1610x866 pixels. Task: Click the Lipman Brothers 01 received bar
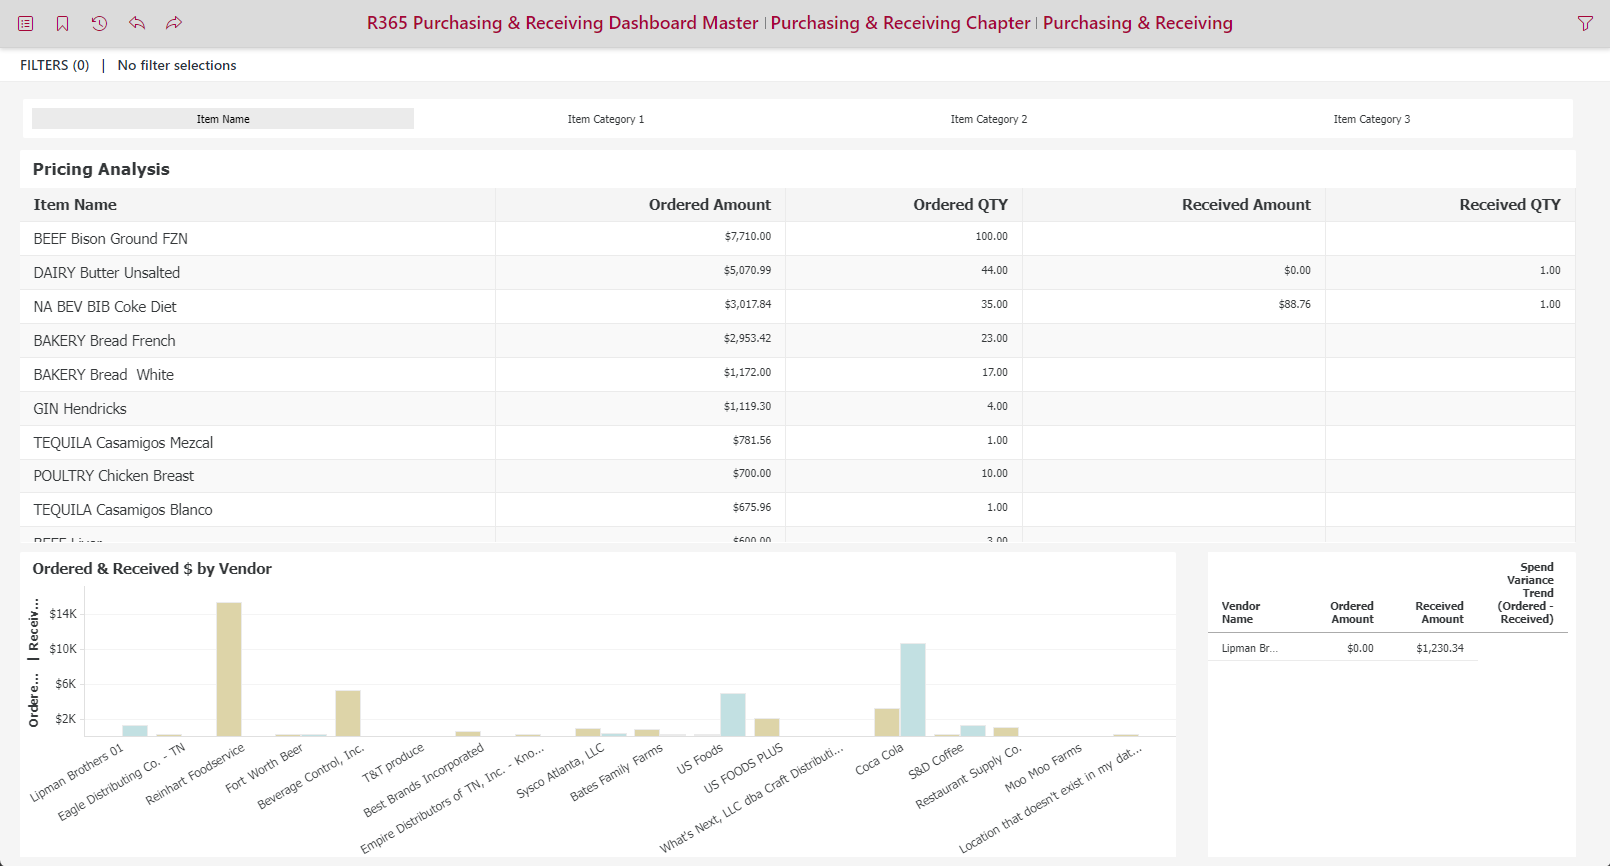pyautogui.click(x=135, y=731)
